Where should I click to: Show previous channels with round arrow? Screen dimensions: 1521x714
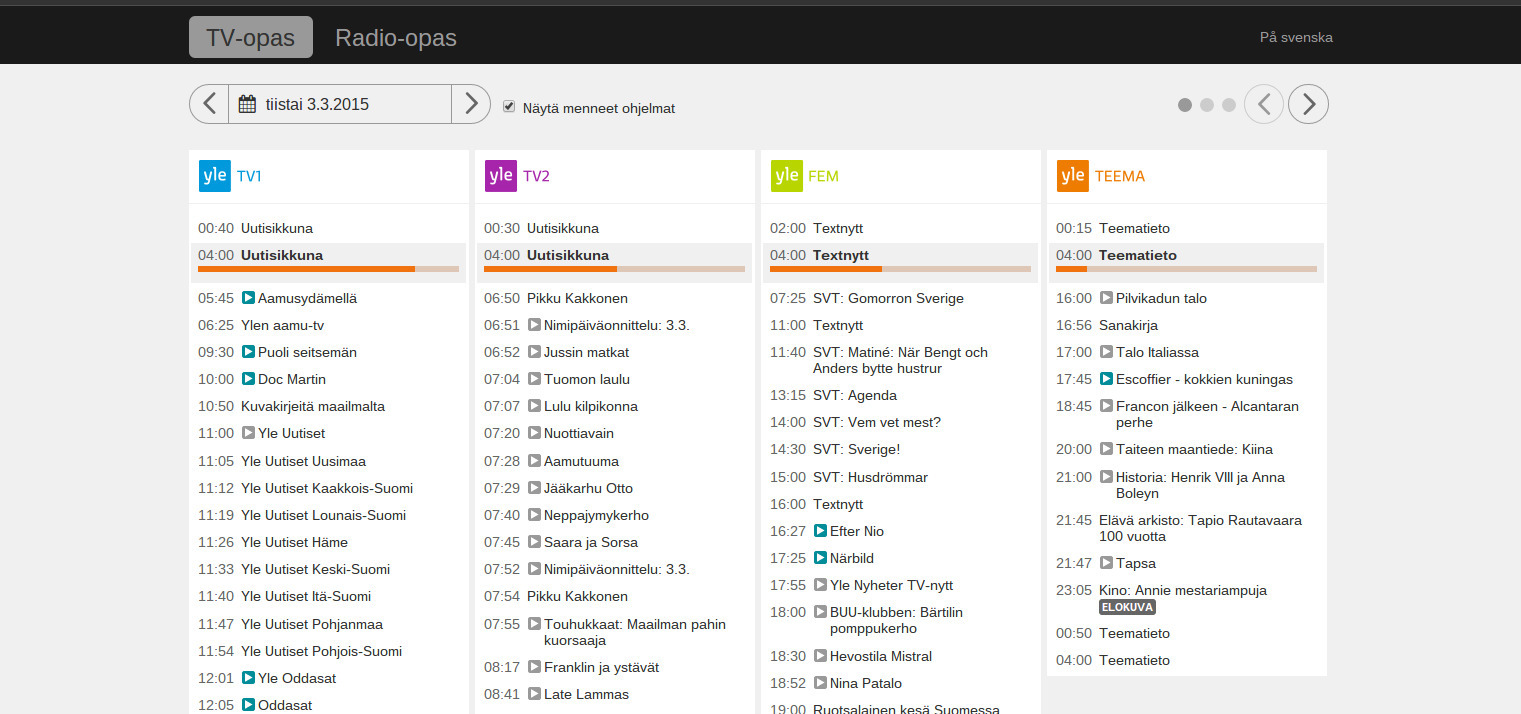pyautogui.click(x=1264, y=104)
